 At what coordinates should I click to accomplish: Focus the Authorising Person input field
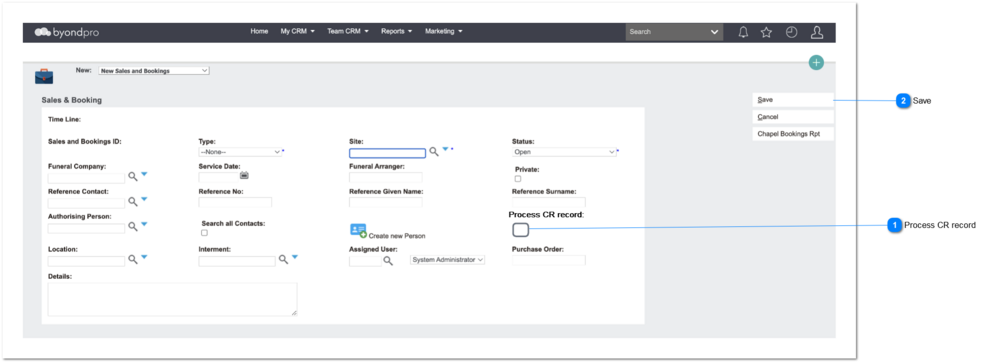point(86,228)
